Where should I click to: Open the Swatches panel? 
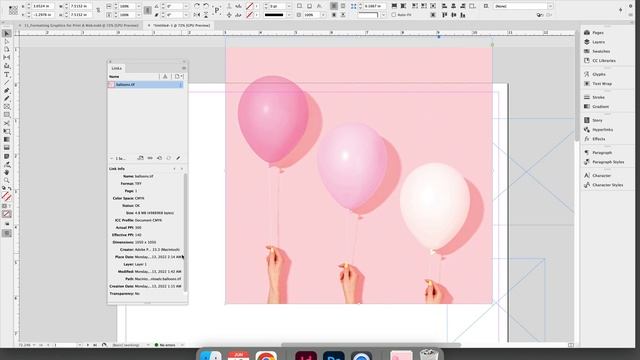point(601,51)
